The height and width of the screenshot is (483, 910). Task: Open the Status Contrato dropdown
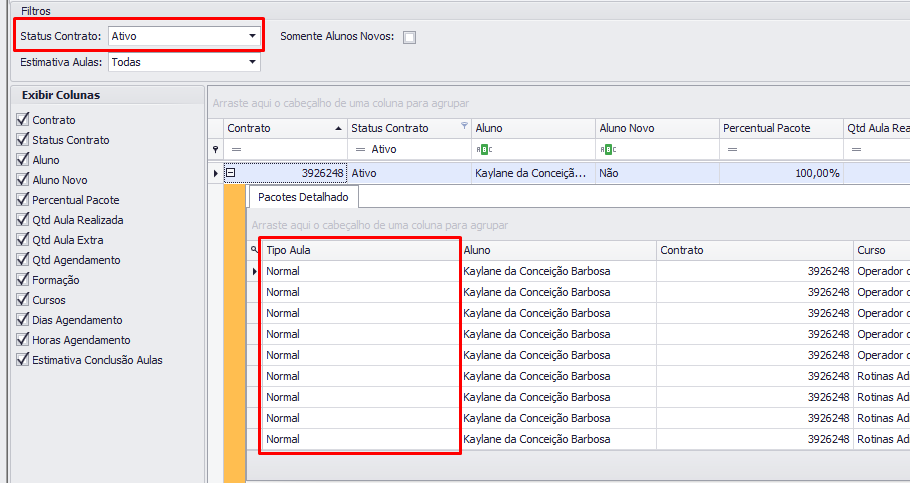252,36
